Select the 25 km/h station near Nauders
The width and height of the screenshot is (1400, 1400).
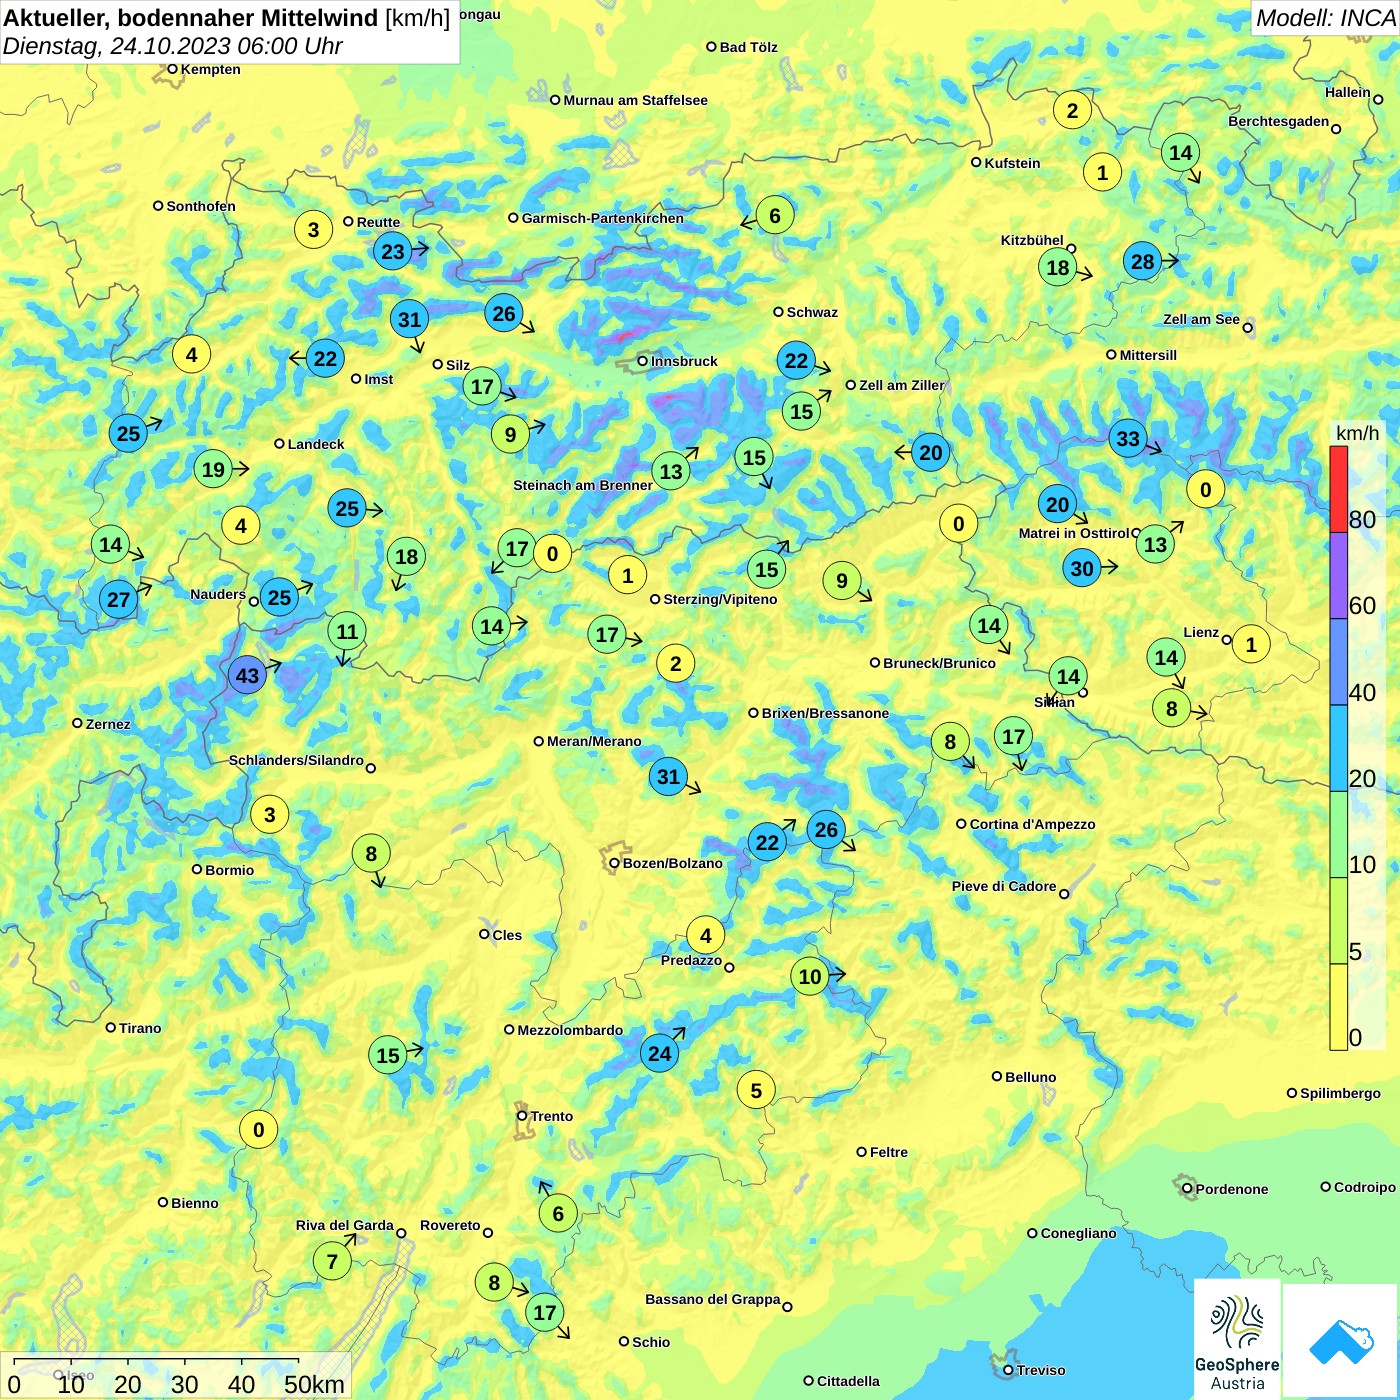click(x=279, y=598)
